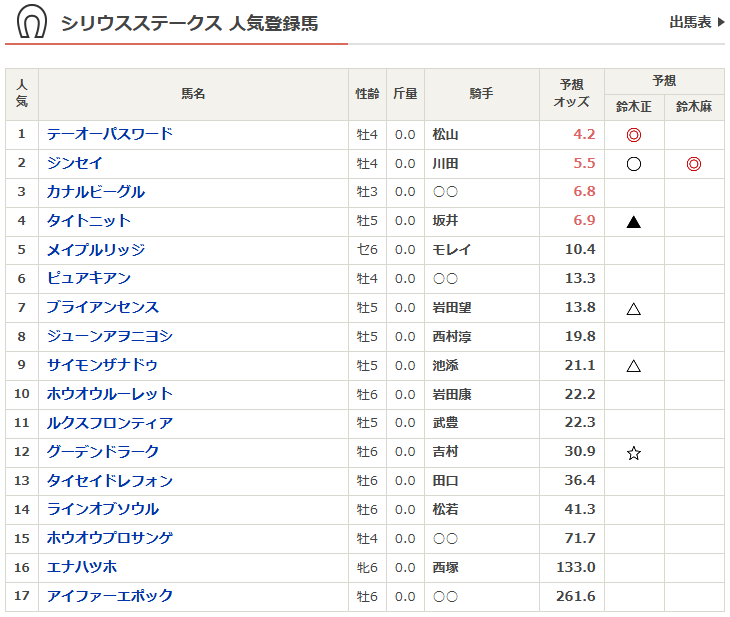Click the 鈴木麻 predictor column header

694,106
